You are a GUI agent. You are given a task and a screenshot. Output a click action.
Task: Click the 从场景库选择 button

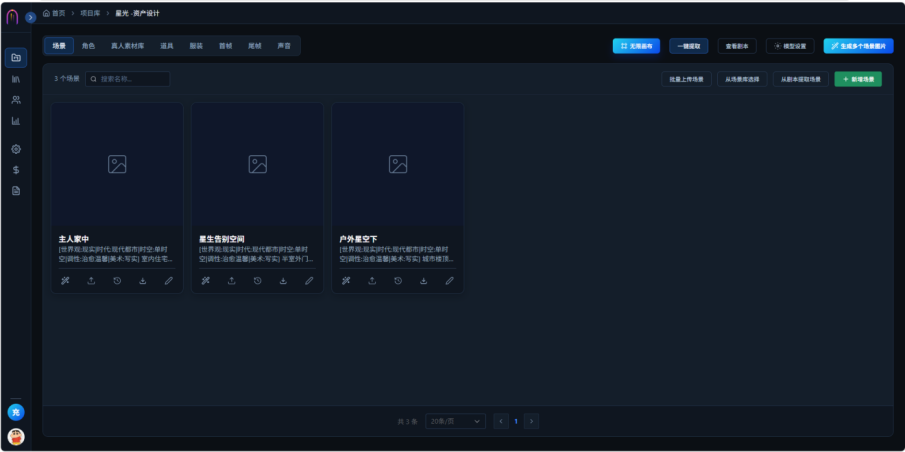tap(742, 79)
